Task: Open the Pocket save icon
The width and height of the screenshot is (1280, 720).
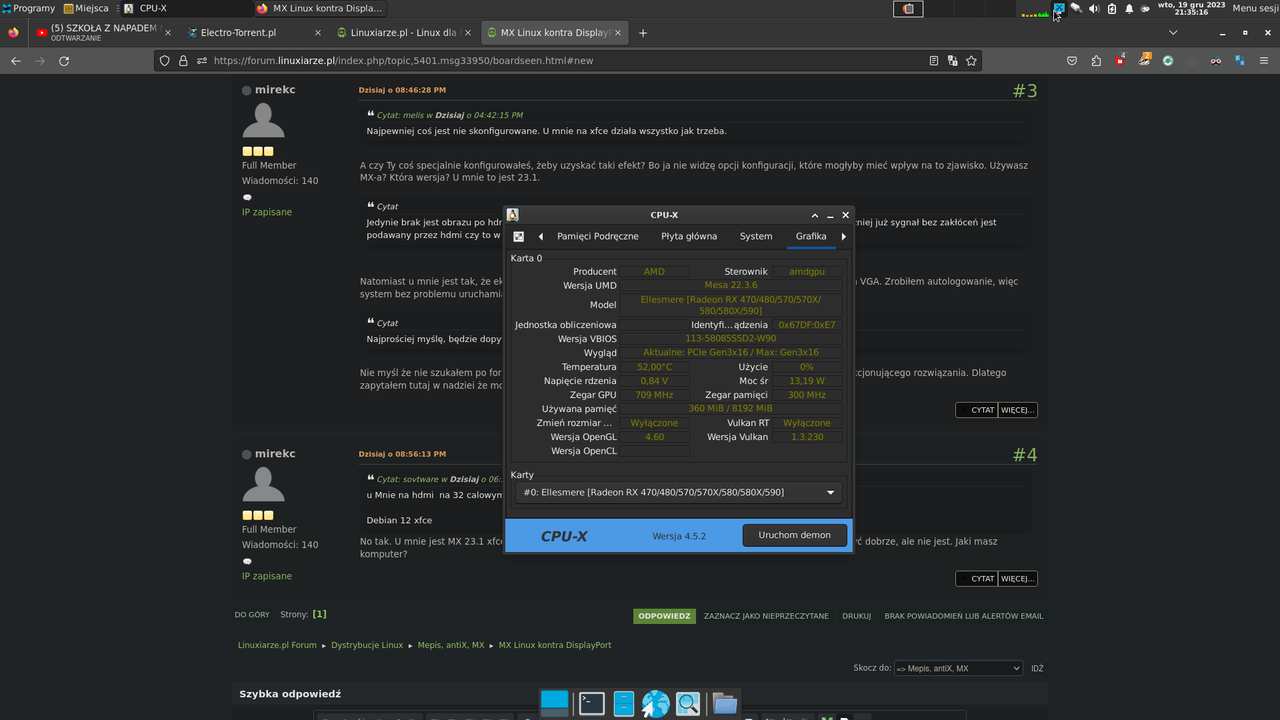Action: [1072, 61]
